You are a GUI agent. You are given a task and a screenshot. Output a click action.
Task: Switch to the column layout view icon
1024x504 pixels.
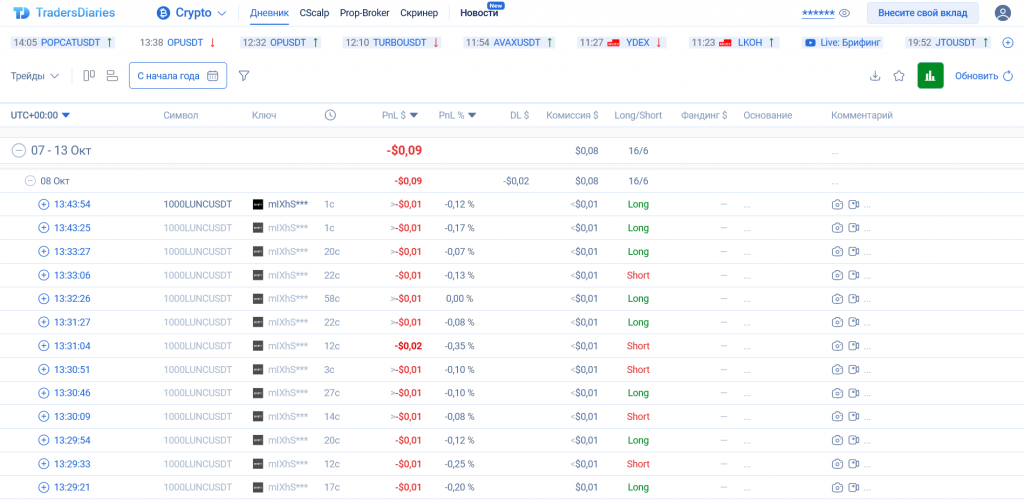pyautogui.click(x=89, y=76)
